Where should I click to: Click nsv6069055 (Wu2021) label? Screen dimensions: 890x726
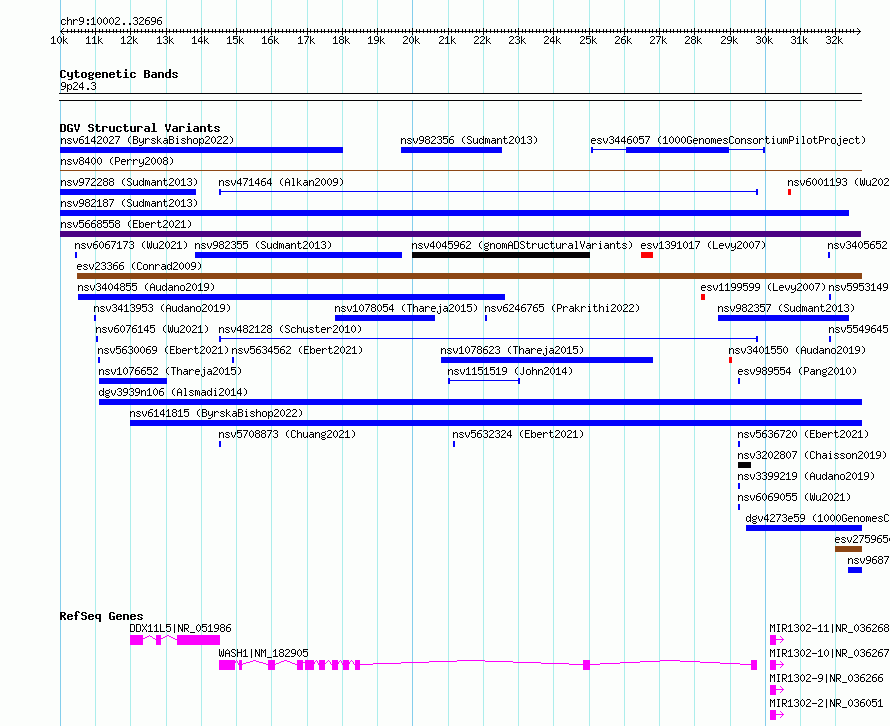click(794, 497)
